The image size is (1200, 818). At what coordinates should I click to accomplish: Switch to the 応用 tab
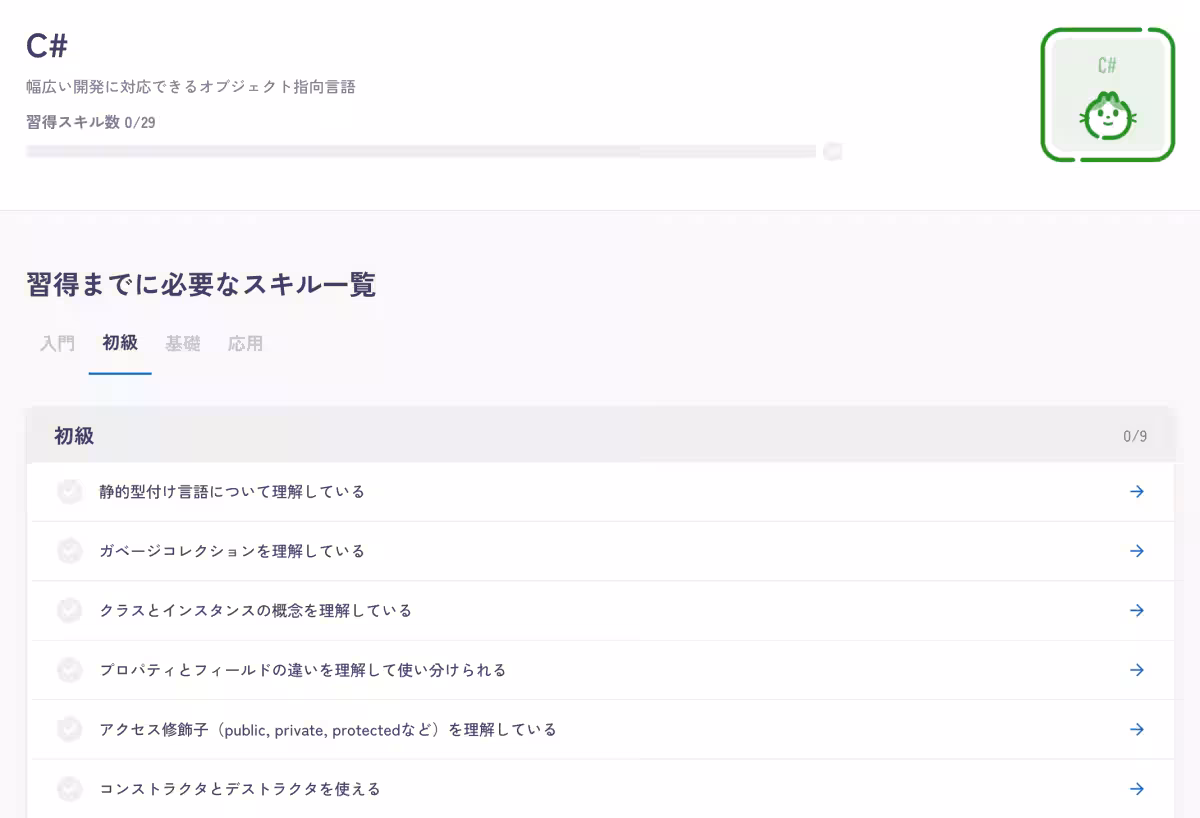(x=245, y=343)
